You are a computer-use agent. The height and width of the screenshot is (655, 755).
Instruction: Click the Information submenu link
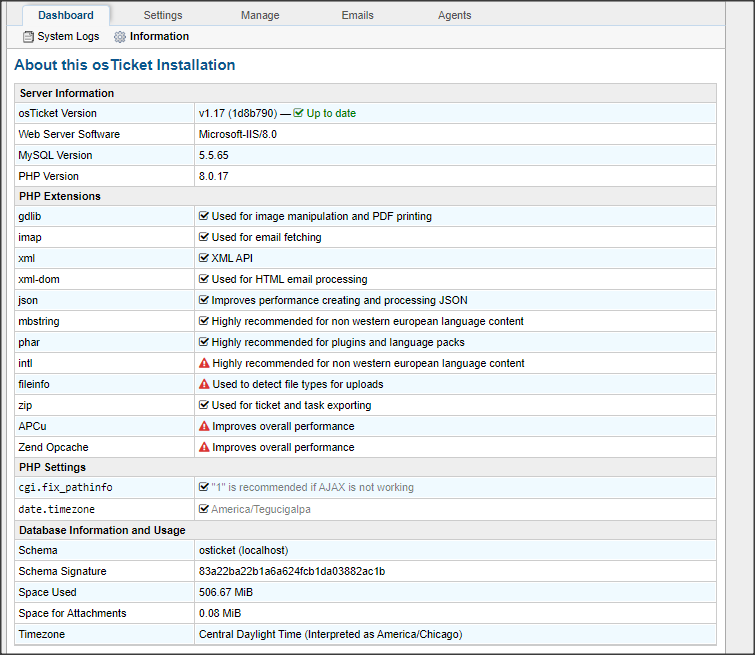[159, 37]
